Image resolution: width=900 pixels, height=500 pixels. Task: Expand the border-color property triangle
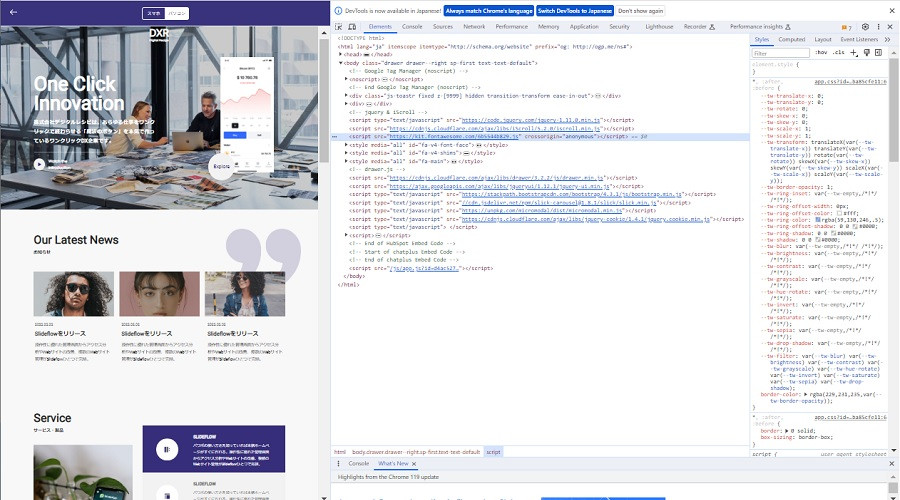click(805, 395)
